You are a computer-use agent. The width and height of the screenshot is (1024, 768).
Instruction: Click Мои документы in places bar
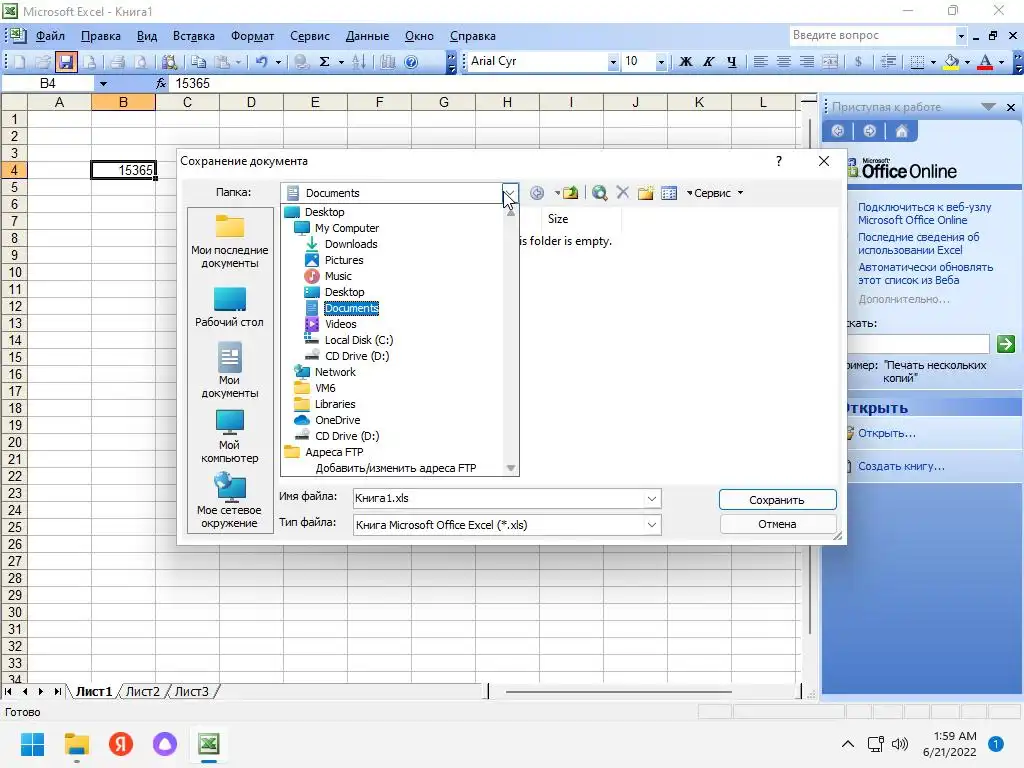(x=229, y=370)
